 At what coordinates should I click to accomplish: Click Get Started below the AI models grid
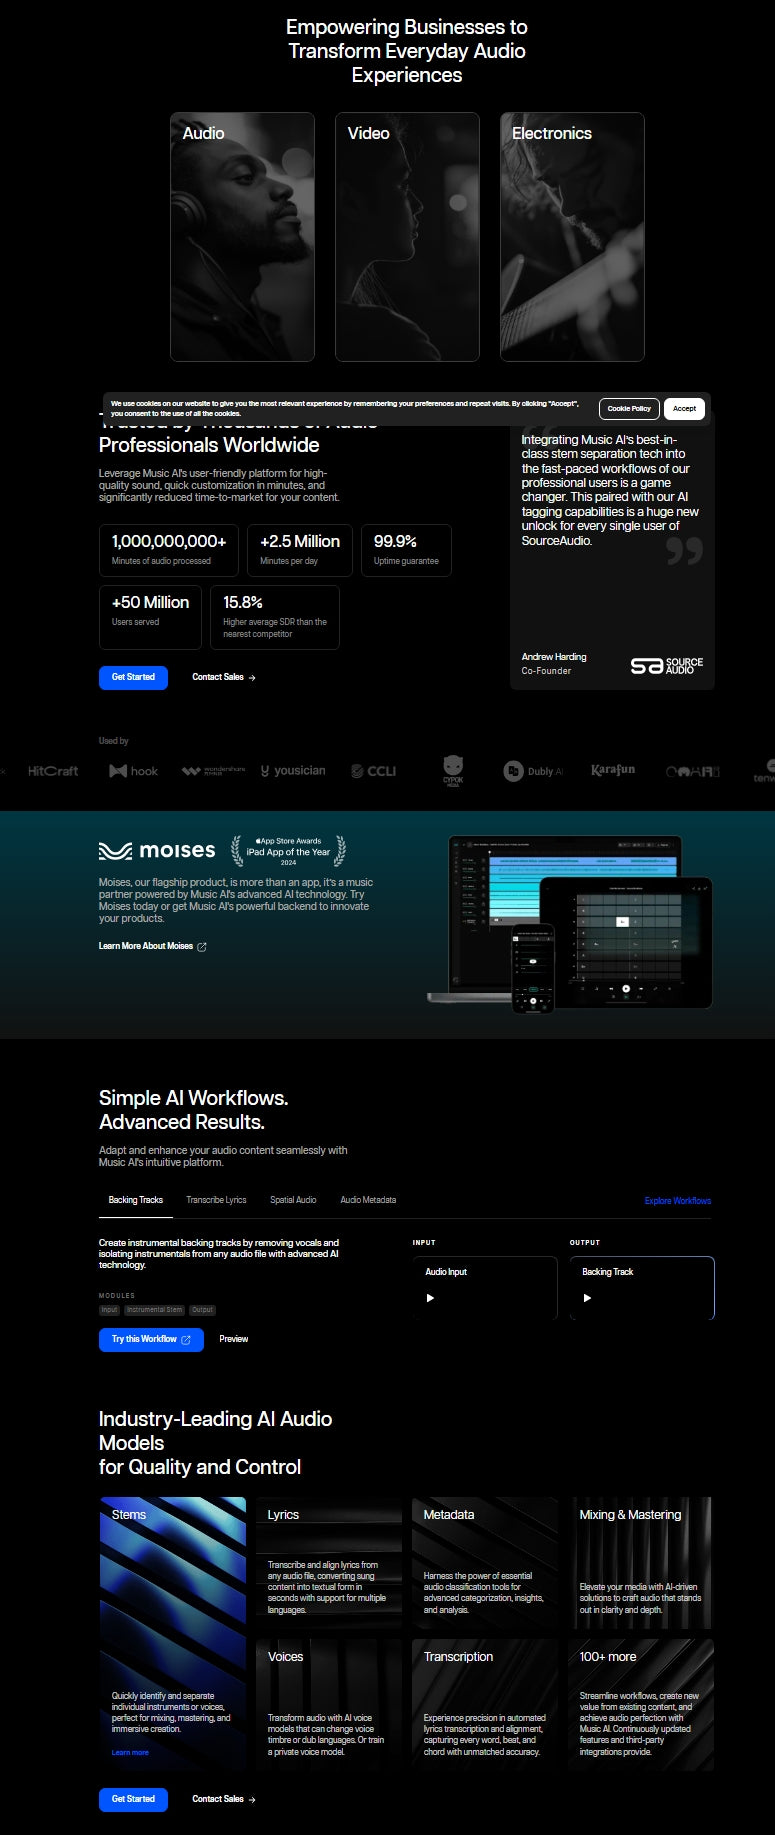pos(133,1799)
